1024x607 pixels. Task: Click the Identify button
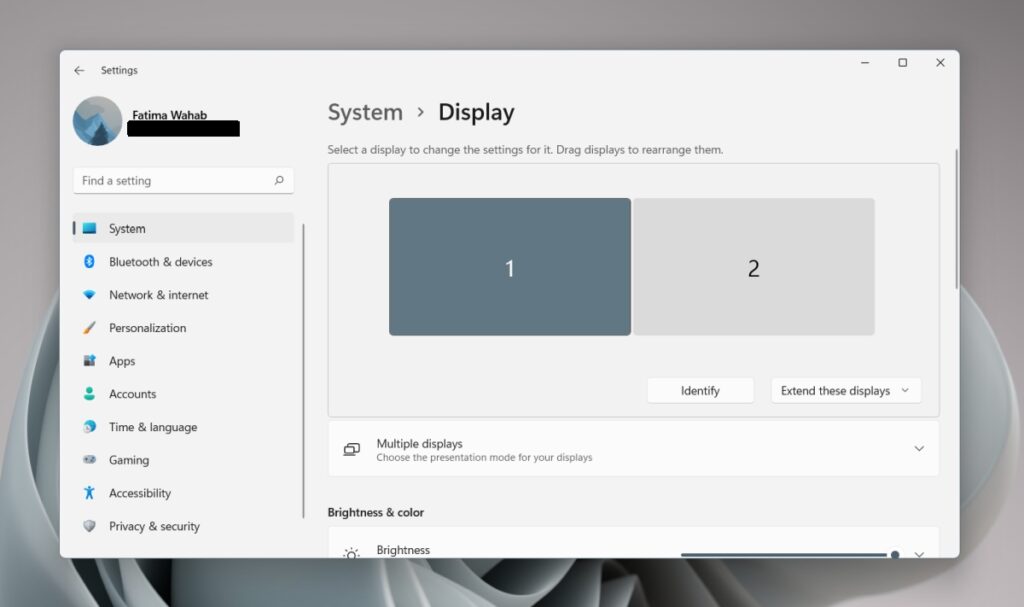click(700, 390)
